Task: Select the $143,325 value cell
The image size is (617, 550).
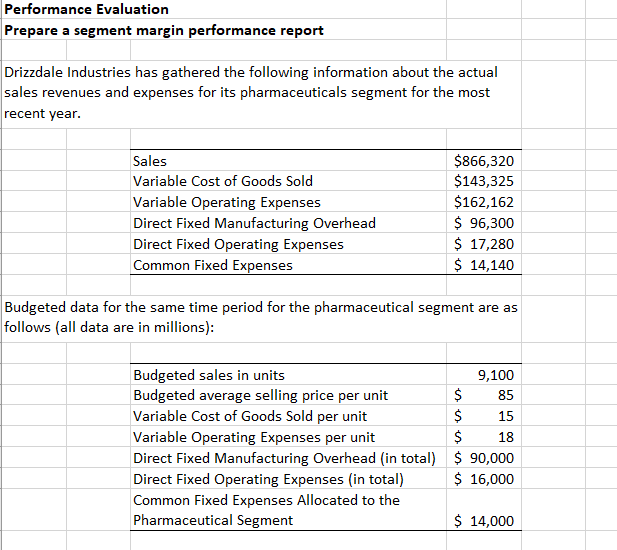Action: pos(484,181)
